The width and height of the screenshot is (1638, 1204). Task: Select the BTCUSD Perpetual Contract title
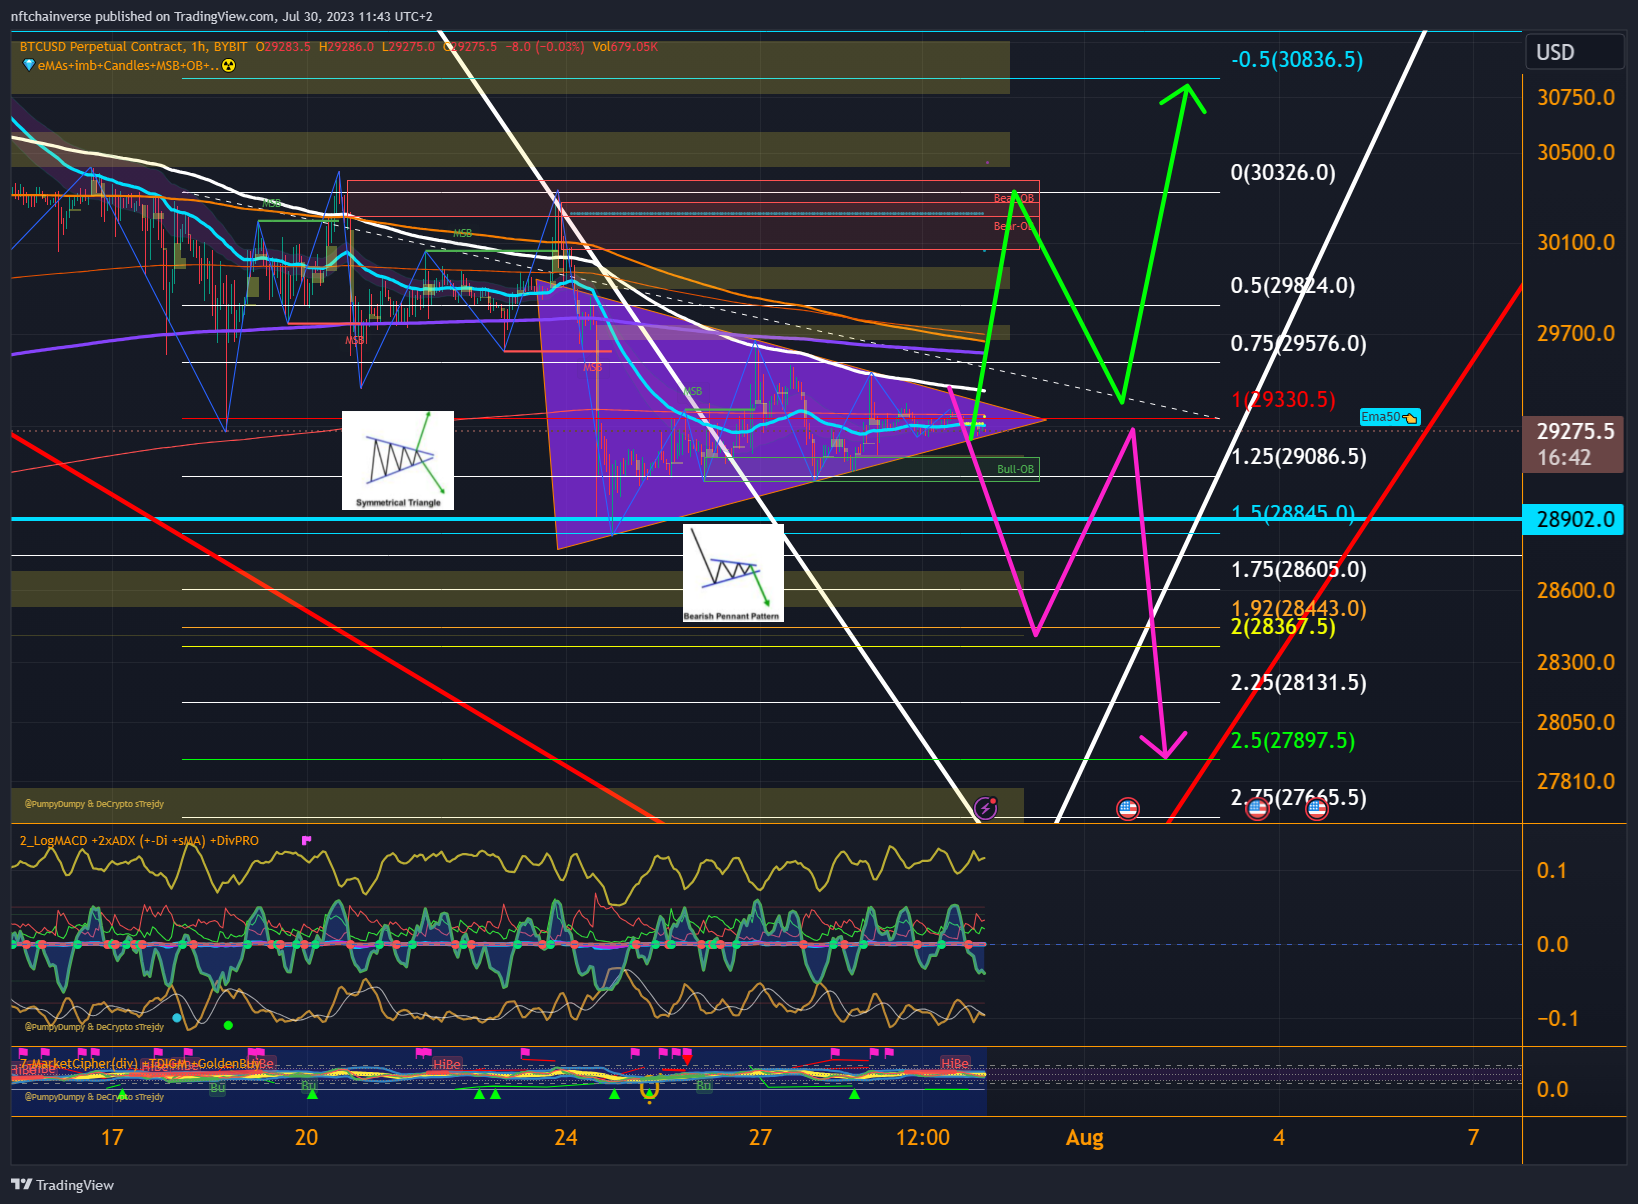(102, 46)
